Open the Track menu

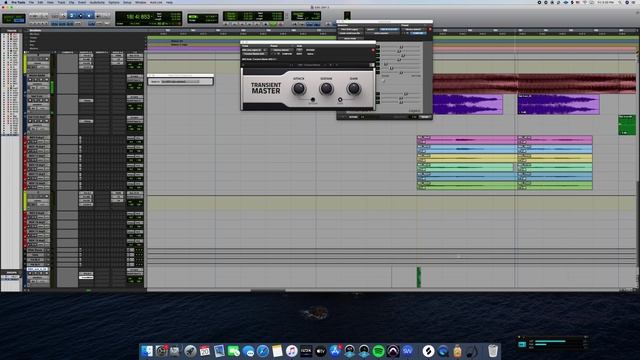(61, 2)
